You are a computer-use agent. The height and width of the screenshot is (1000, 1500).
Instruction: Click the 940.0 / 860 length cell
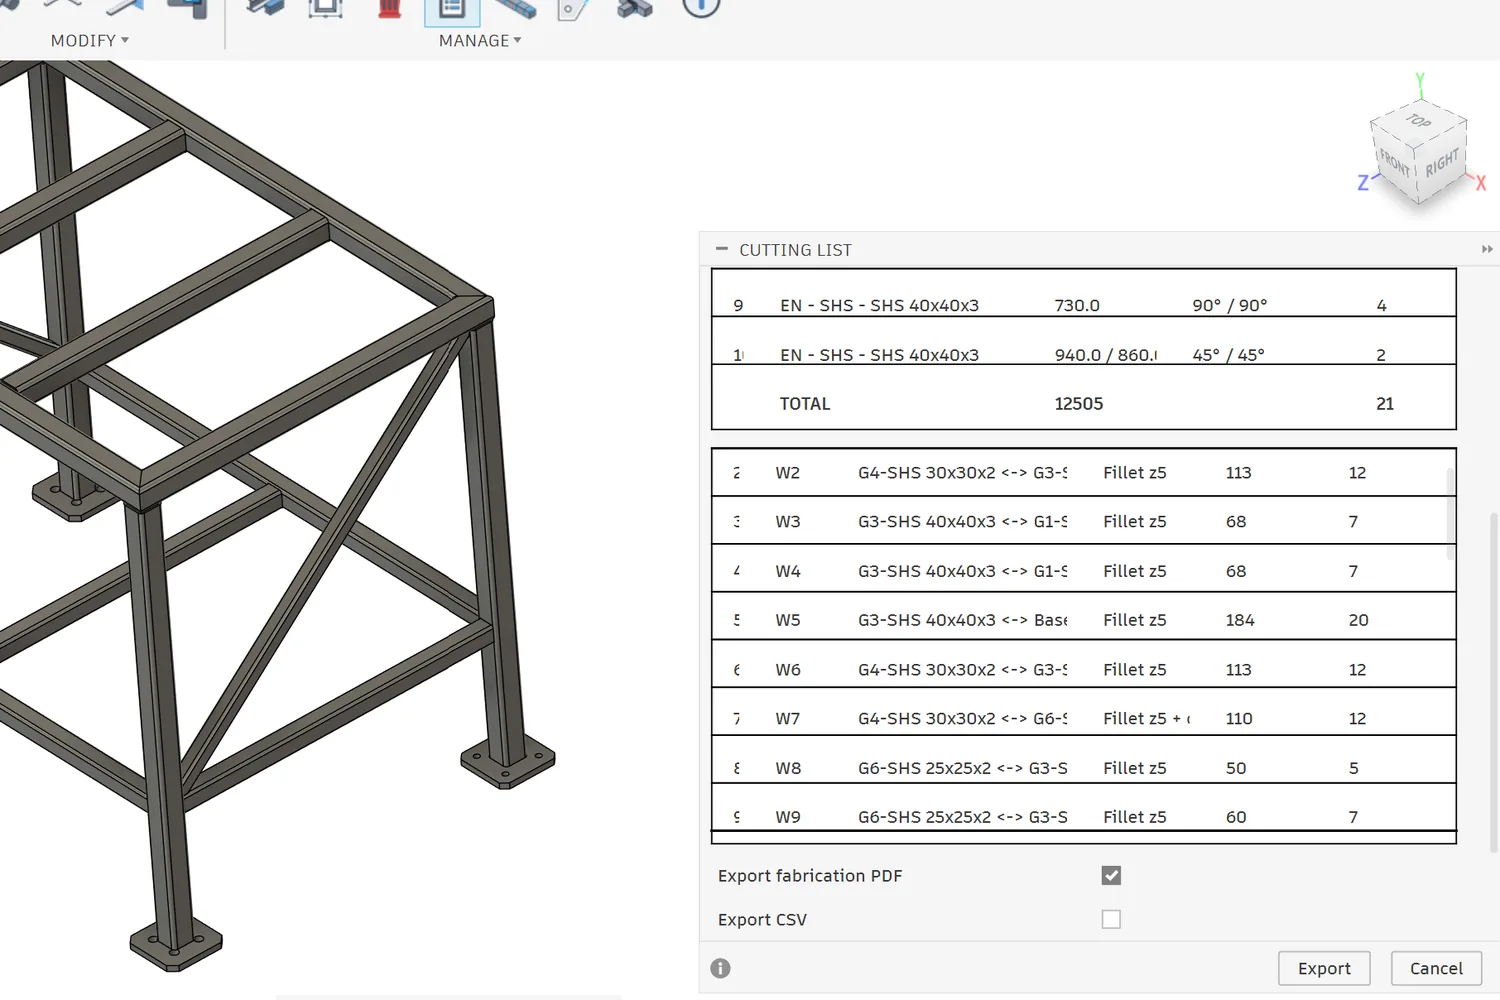click(x=1106, y=355)
